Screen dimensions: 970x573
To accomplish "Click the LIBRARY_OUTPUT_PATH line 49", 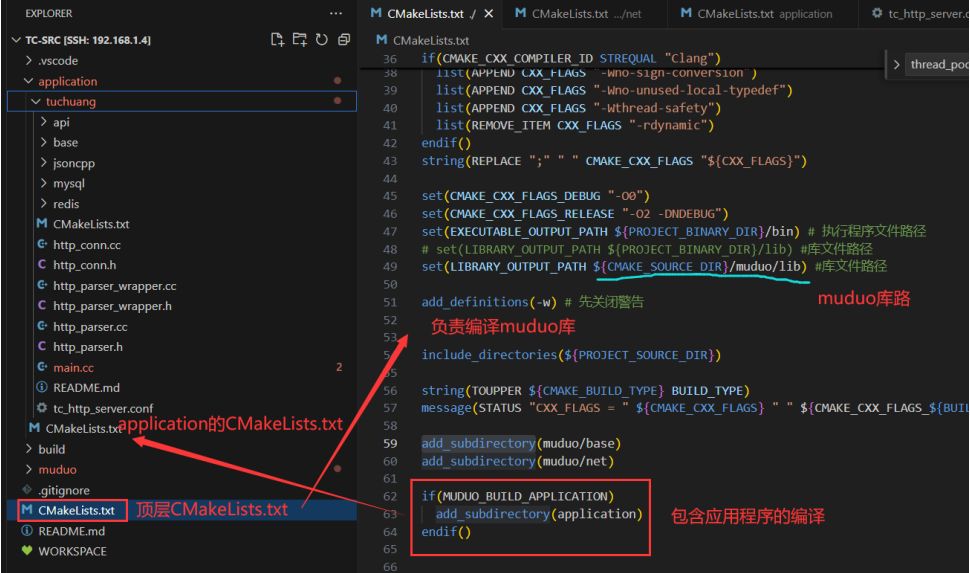I will (x=614, y=267).
